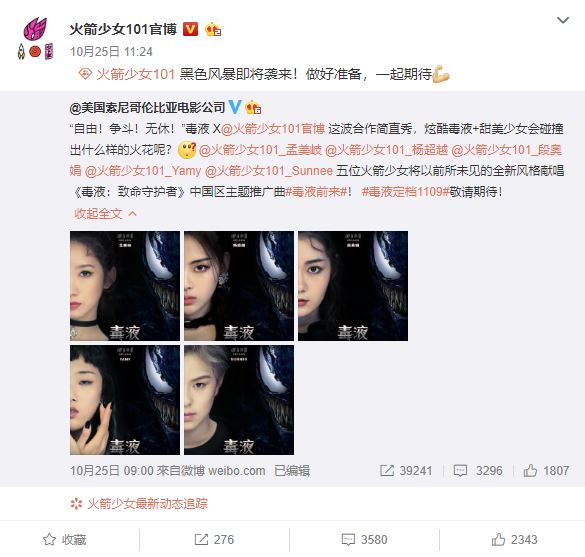
Task: Click repost icon showing 39241
Action: [387, 470]
